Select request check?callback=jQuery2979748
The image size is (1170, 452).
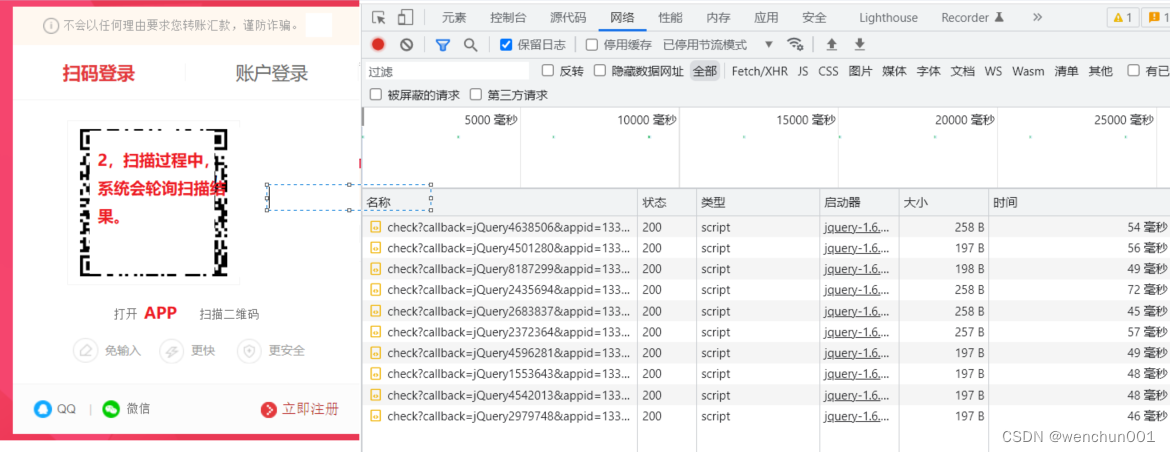pos(766,415)
